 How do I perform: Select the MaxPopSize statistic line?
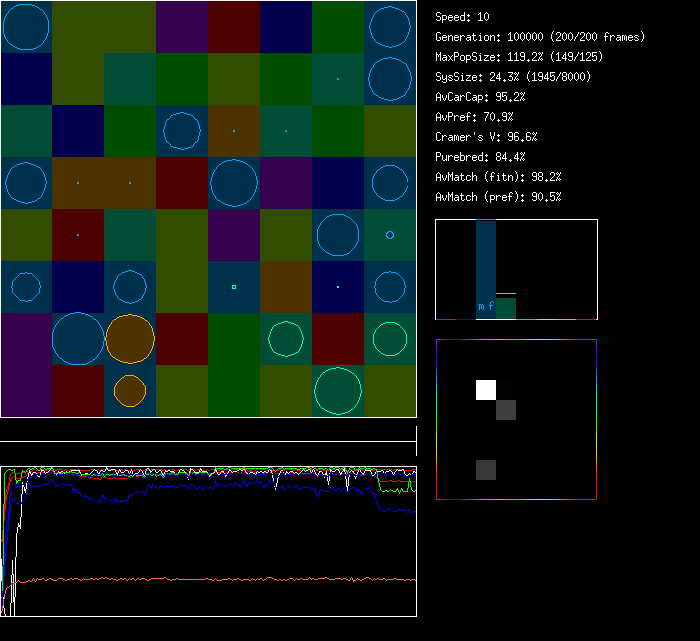coord(518,57)
